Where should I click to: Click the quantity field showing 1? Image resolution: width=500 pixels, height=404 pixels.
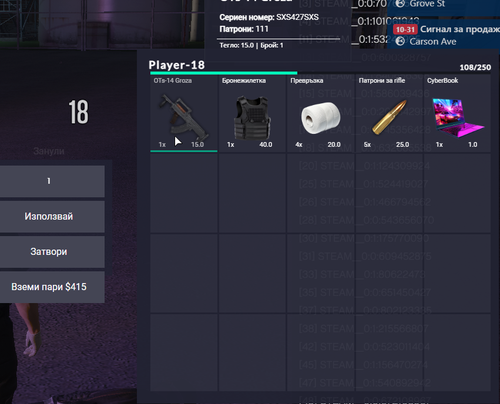point(49,181)
